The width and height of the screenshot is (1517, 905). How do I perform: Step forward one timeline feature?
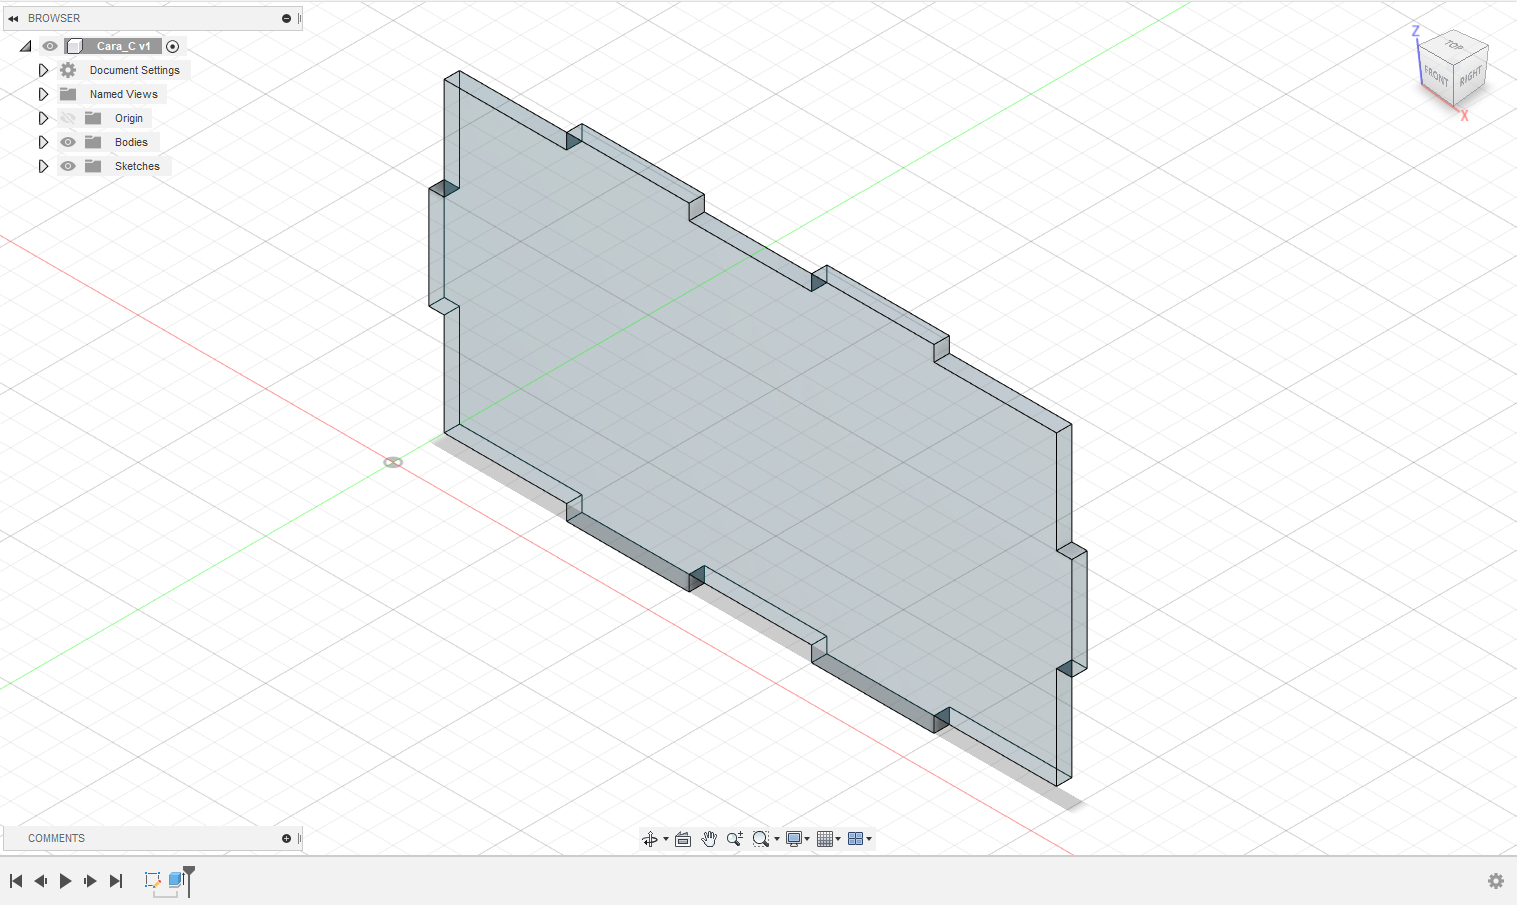pos(90,881)
